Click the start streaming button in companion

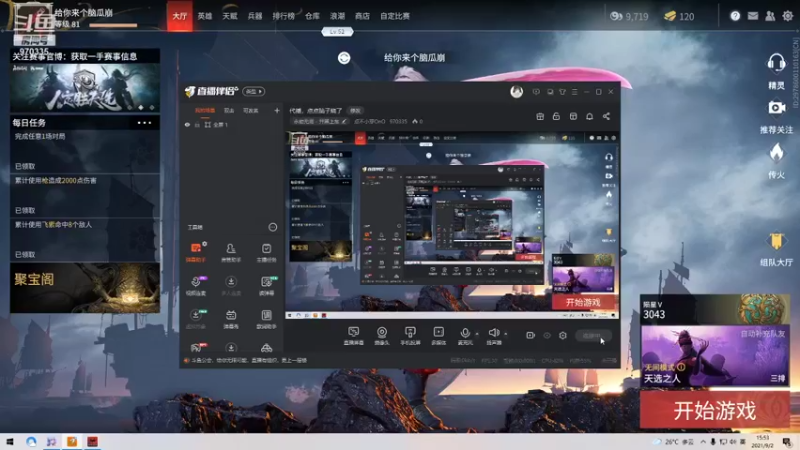click(593, 335)
